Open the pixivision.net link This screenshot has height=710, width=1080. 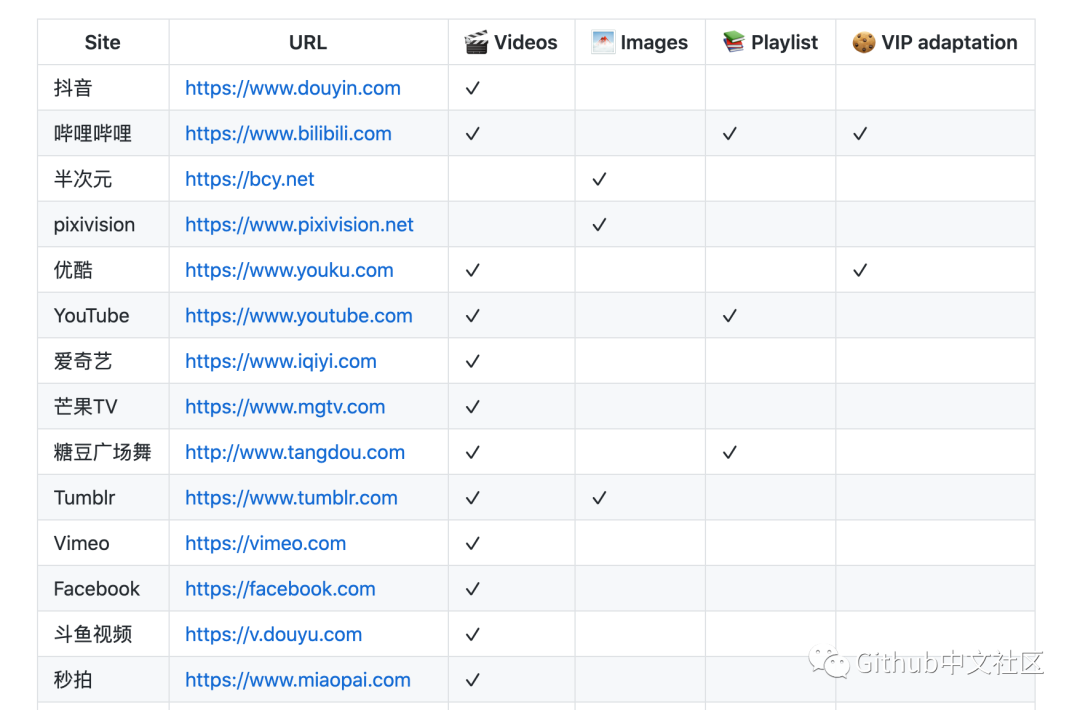pyautogui.click(x=299, y=225)
